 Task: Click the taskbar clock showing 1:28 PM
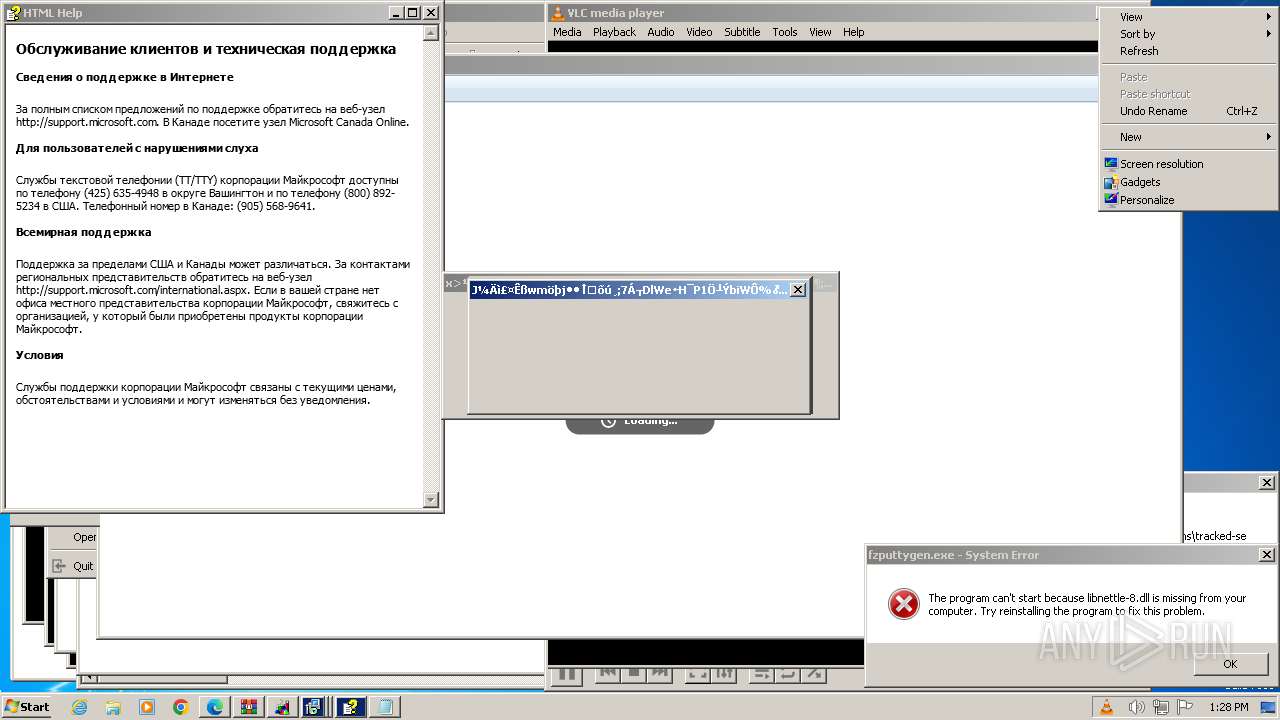click(x=1228, y=707)
